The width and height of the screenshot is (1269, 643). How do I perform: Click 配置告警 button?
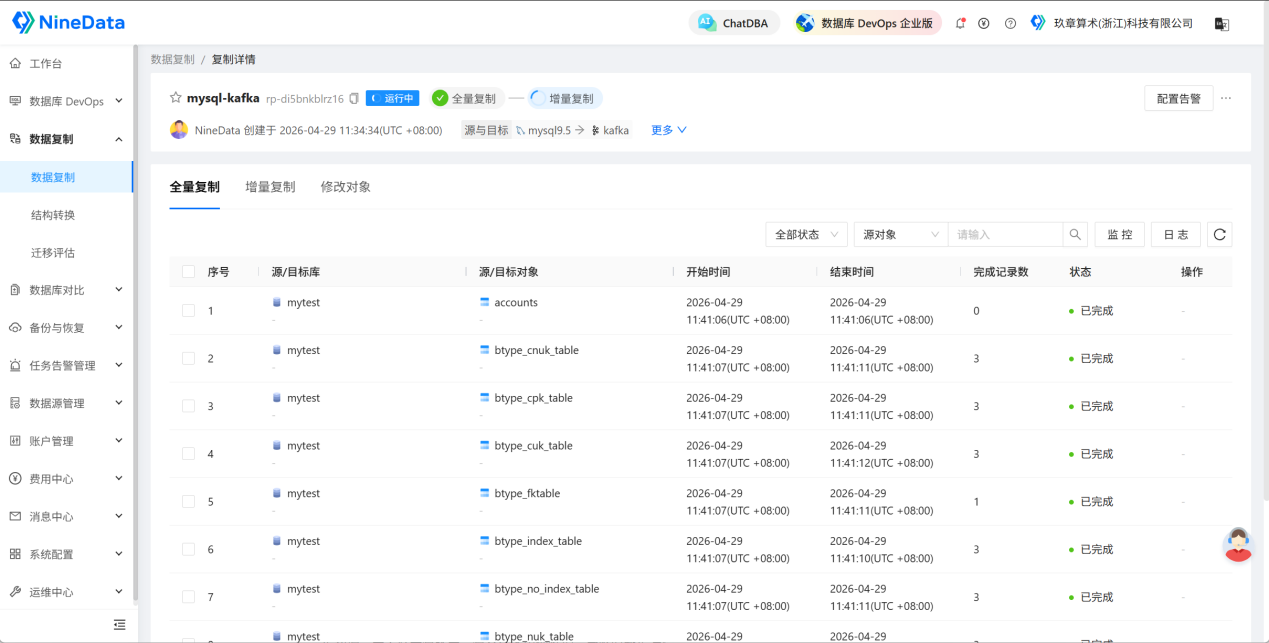[x=1178, y=98]
